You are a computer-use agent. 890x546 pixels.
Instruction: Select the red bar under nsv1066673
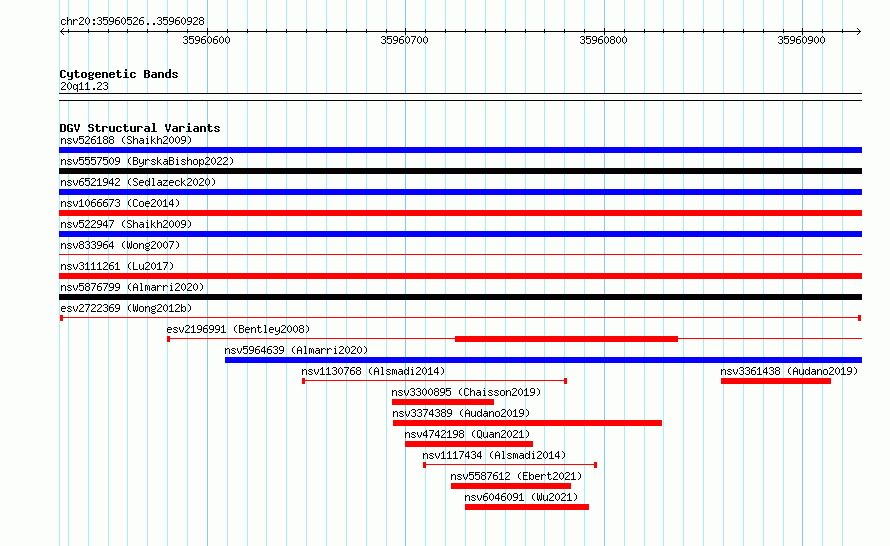460,213
